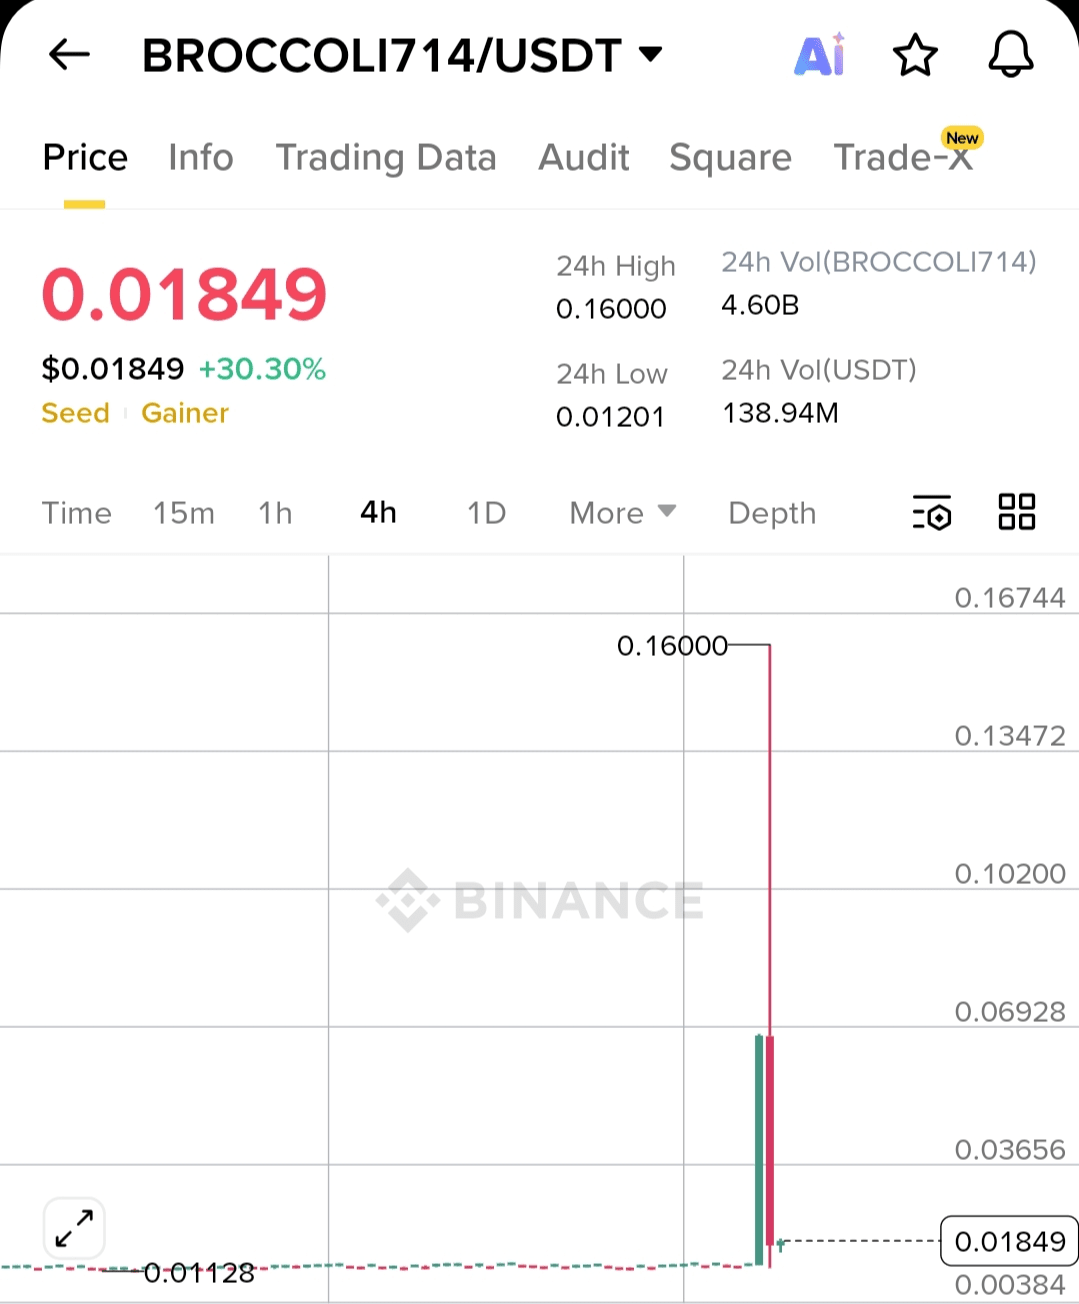Open the AI assistant icon

tap(820, 55)
